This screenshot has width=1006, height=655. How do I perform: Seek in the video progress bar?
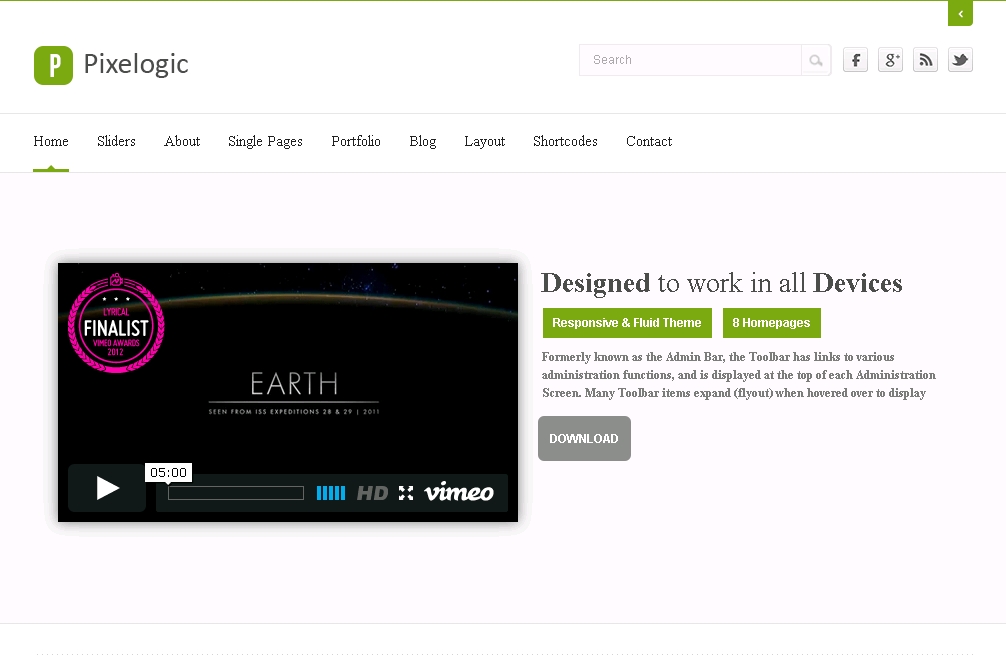tap(235, 493)
